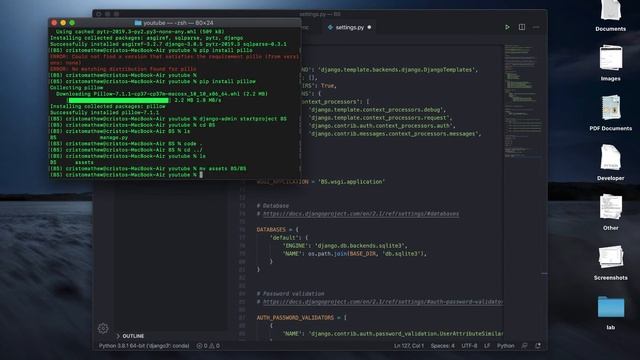640x360 pixels.
Task: Click the PDF Documents stack on the desktop
Action: [x=611, y=113]
